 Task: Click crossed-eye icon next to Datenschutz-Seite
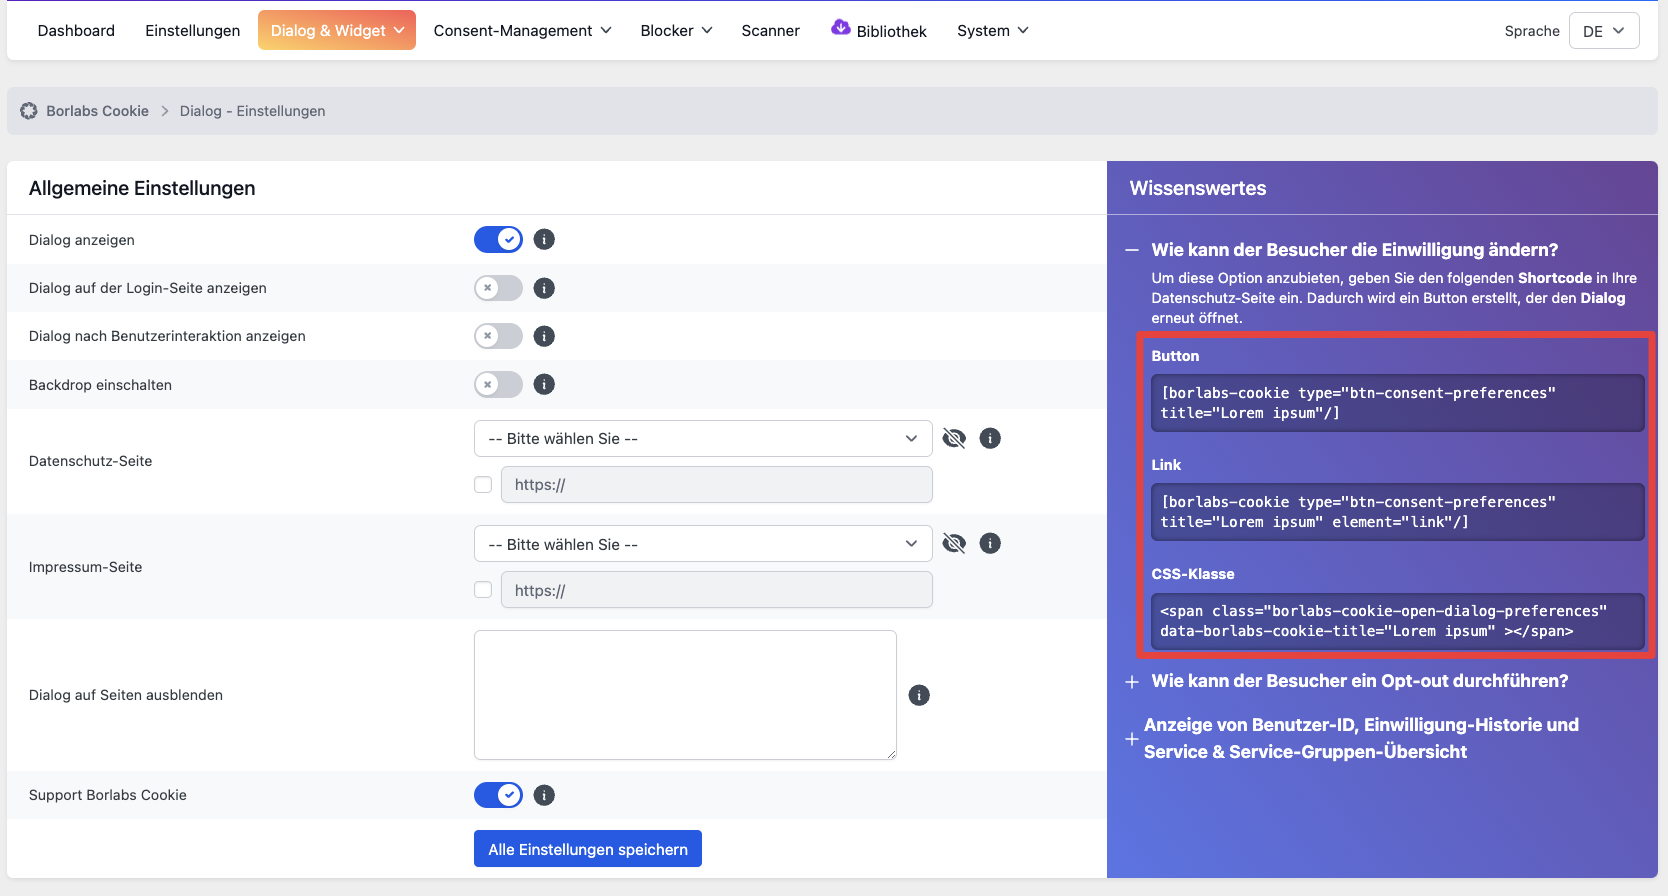tap(954, 439)
